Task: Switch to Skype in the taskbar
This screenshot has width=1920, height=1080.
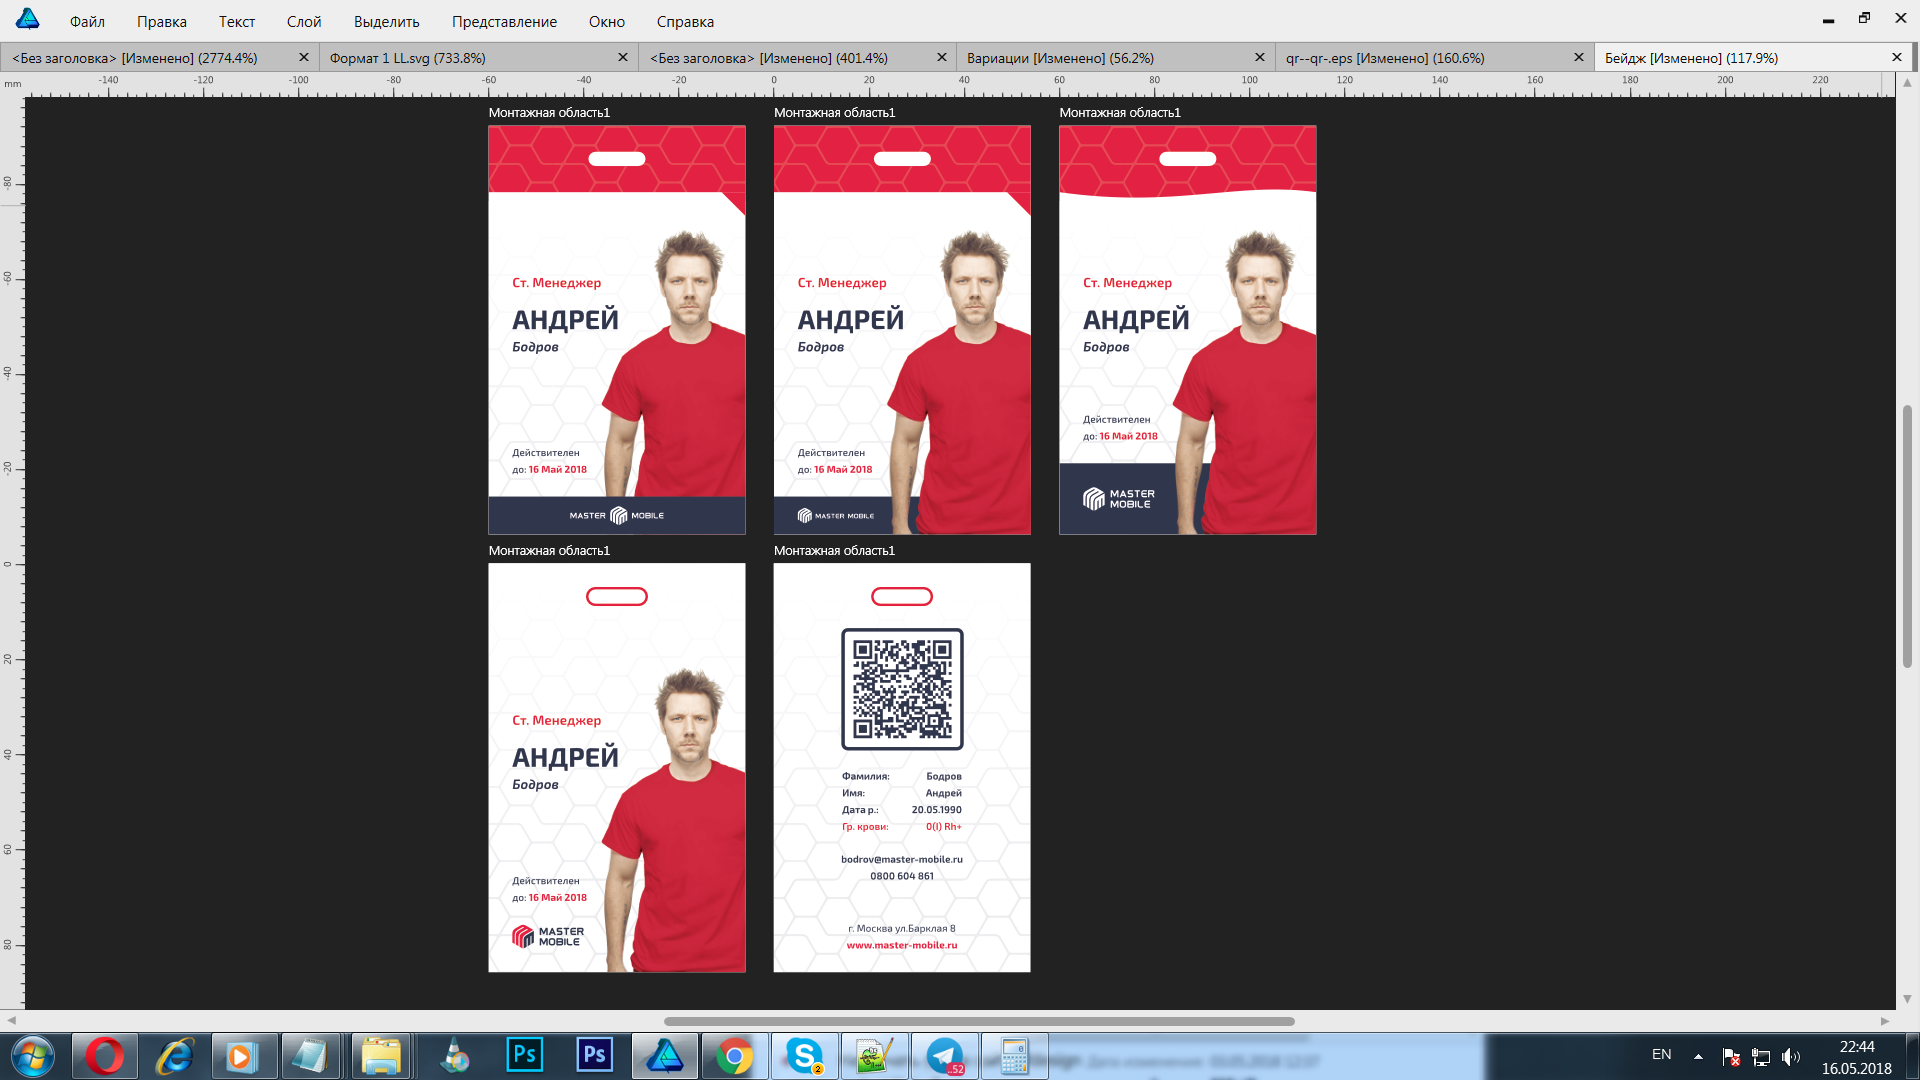Action: tap(804, 1056)
